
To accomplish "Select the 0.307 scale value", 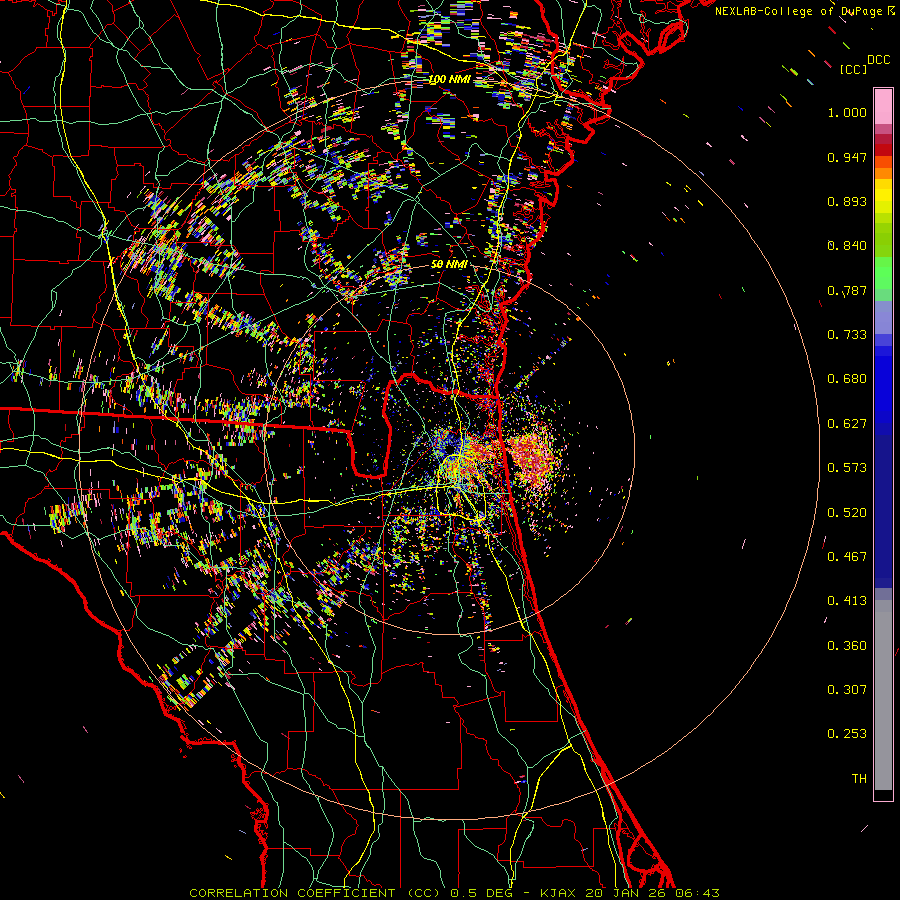I will [x=847, y=690].
